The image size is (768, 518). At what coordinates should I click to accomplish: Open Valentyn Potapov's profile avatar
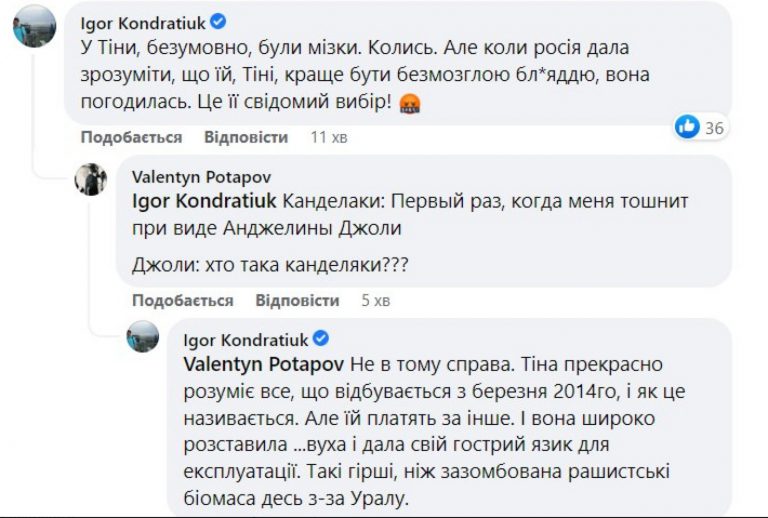pos(91,179)
